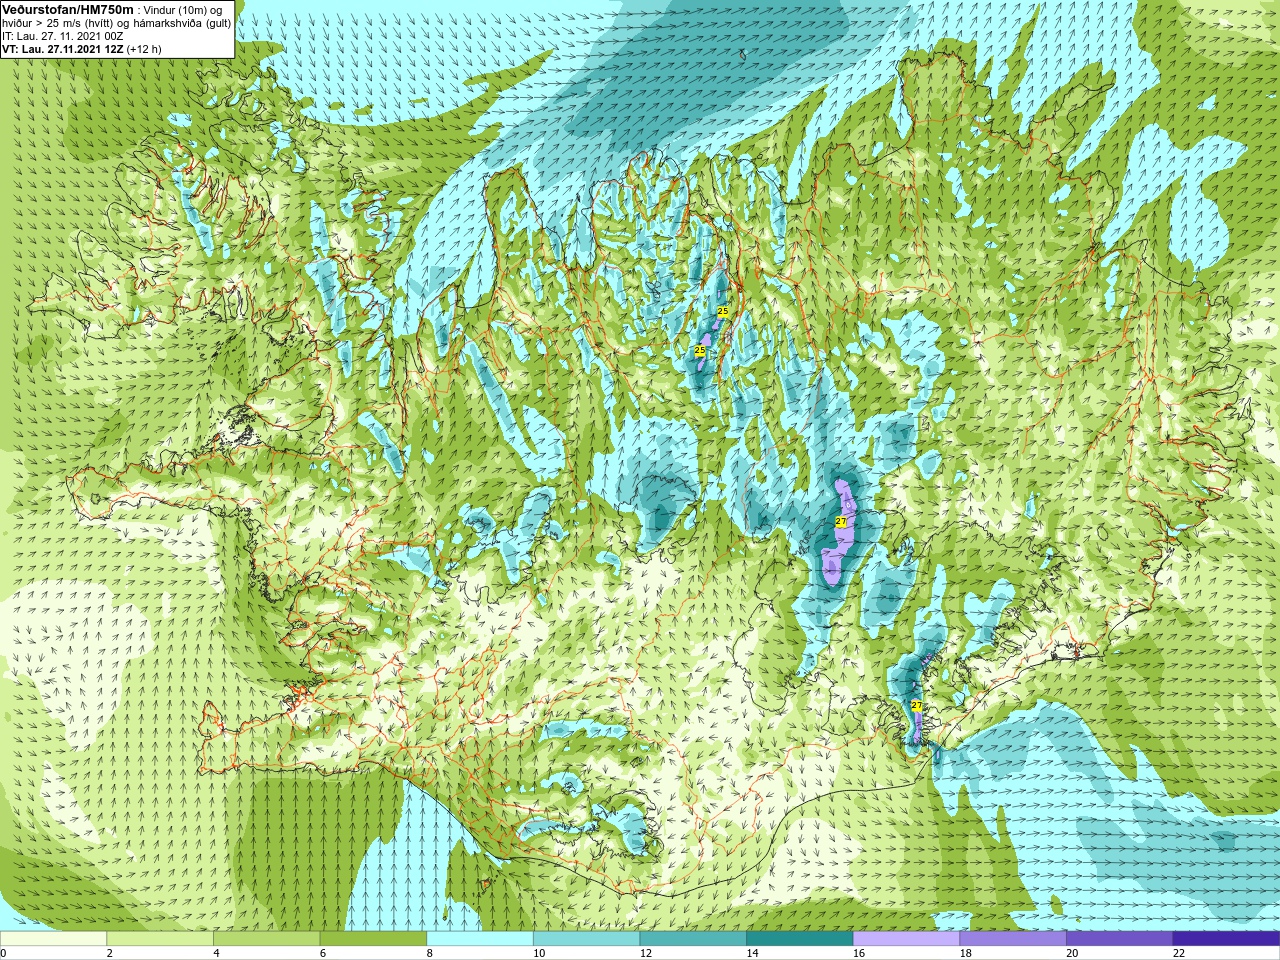Viewport: 1280px width, 960px height.
Task: Choose the above-22 m/s dark indigo legend swatch
Action: 1226,939
